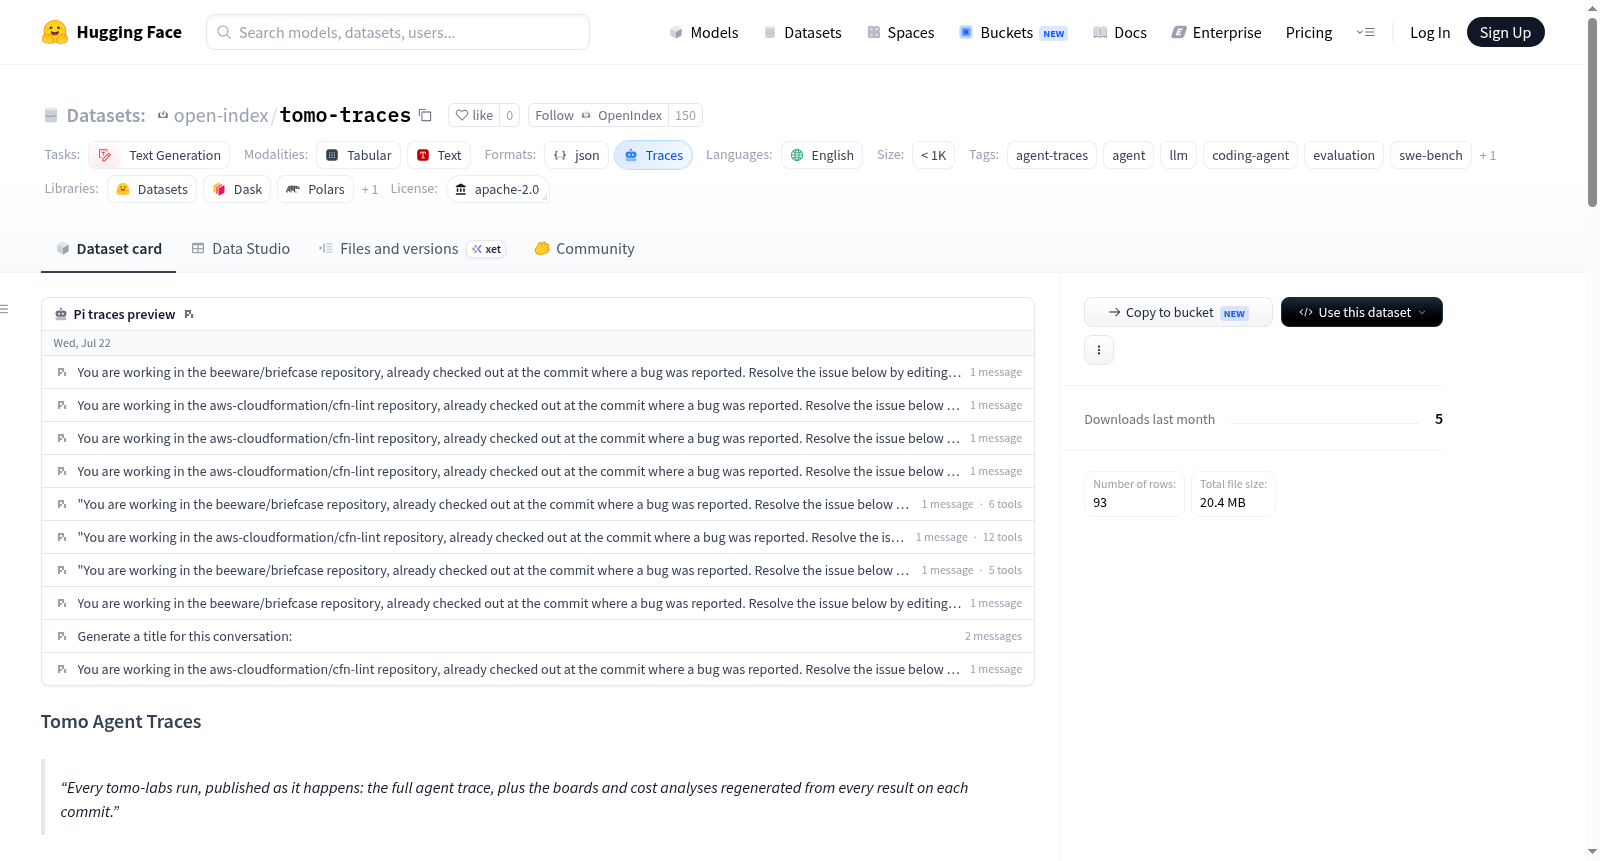Viewport: 1600px width, 861px height.
Task: Click the 'agent' tag
Action: [1129, 155]
